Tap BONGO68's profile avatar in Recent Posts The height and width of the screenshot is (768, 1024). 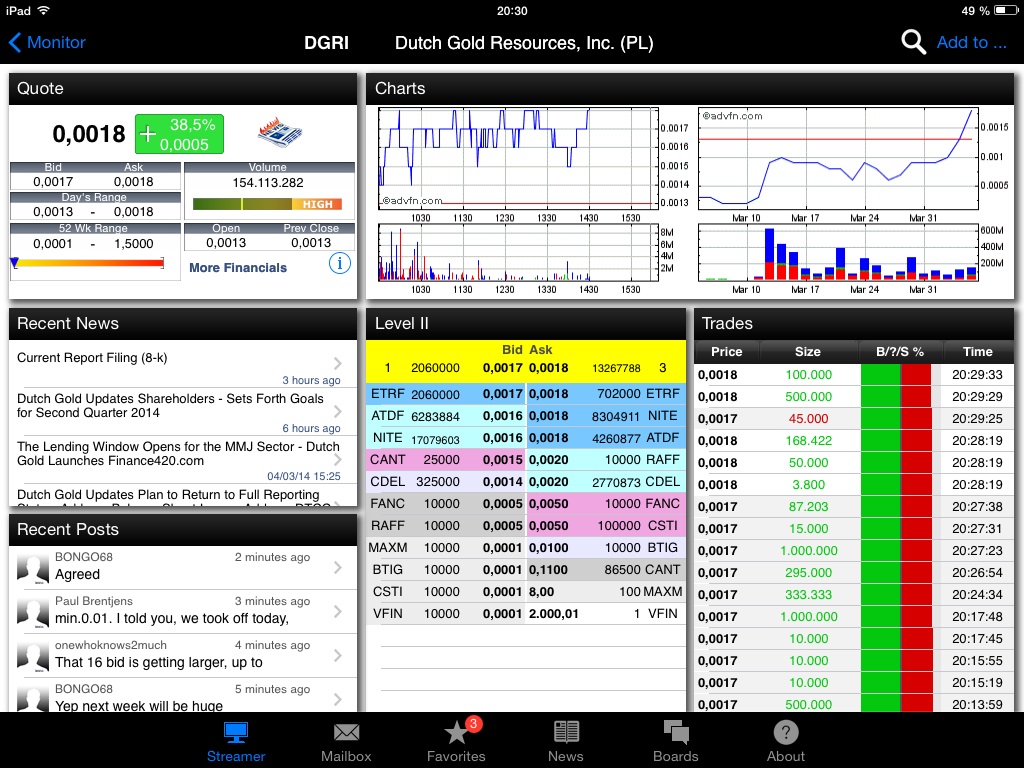point(33,566)
